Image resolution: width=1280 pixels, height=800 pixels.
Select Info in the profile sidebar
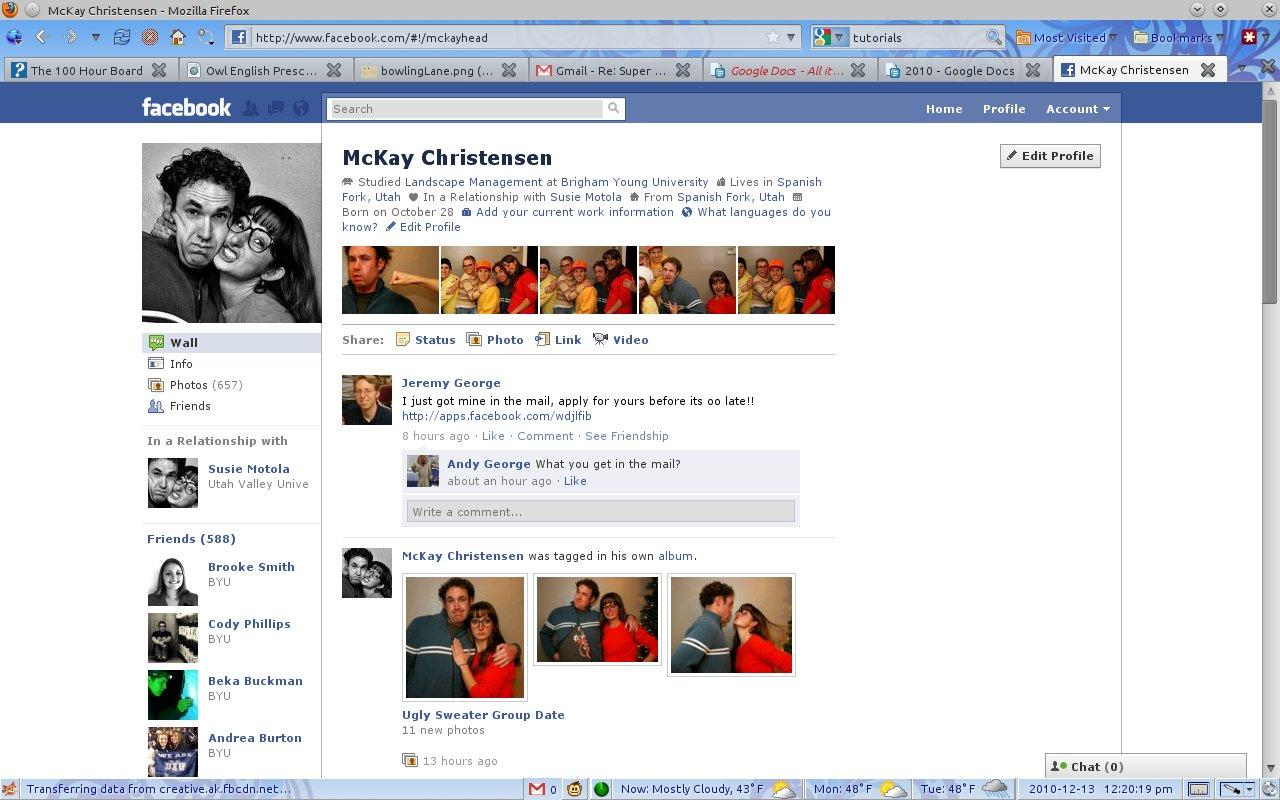coord(181,364)
